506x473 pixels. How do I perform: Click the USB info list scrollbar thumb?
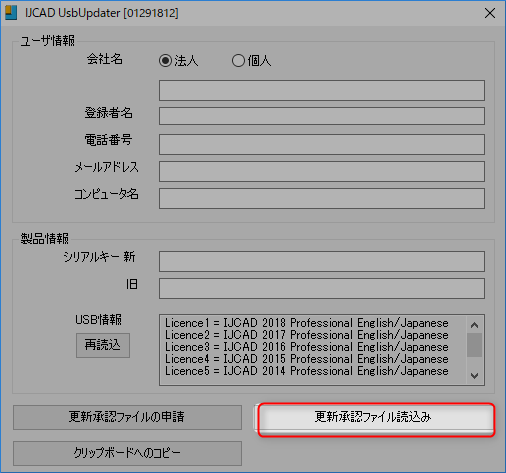pyautogui.click(x=475, y=345)
